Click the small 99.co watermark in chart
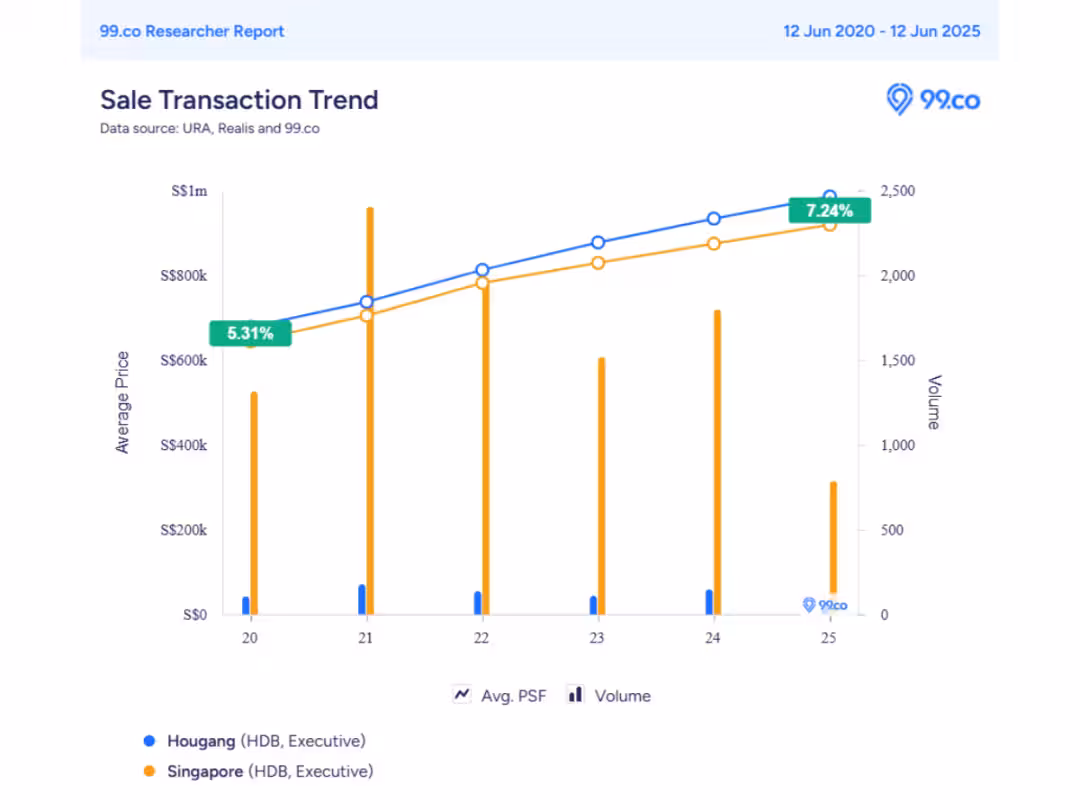The width and height of the screenshot is (1080, 810). [x=825, y=605]
